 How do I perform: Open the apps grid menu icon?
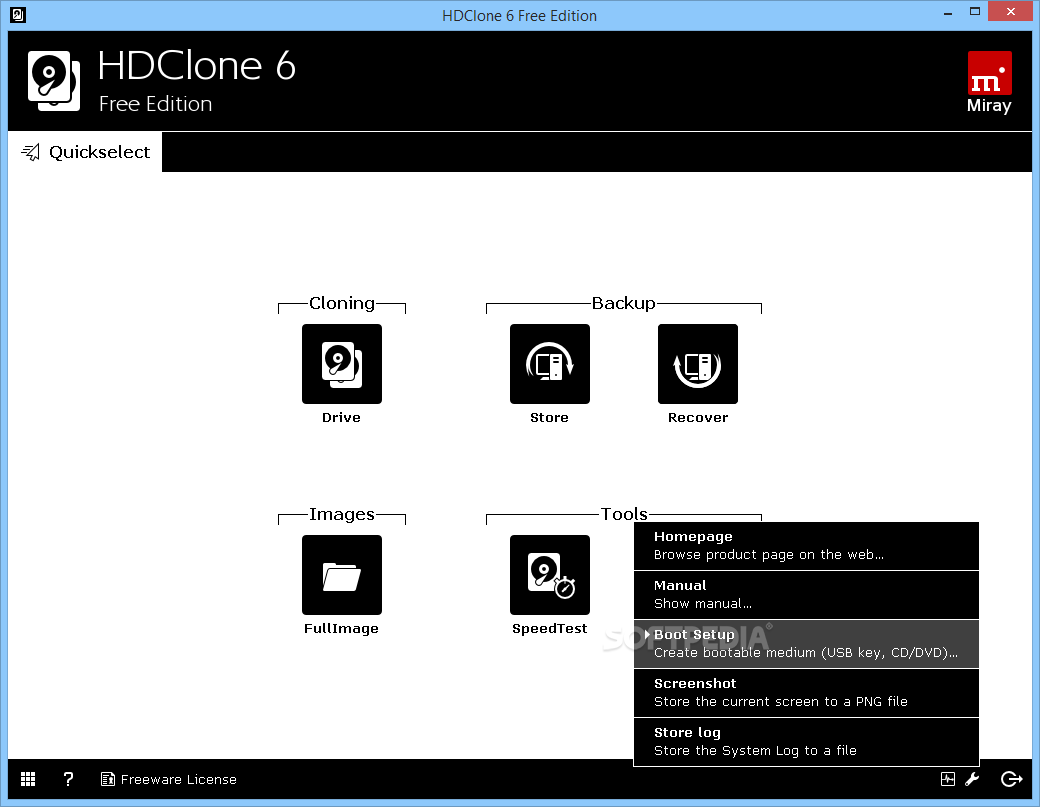point(28,779)
